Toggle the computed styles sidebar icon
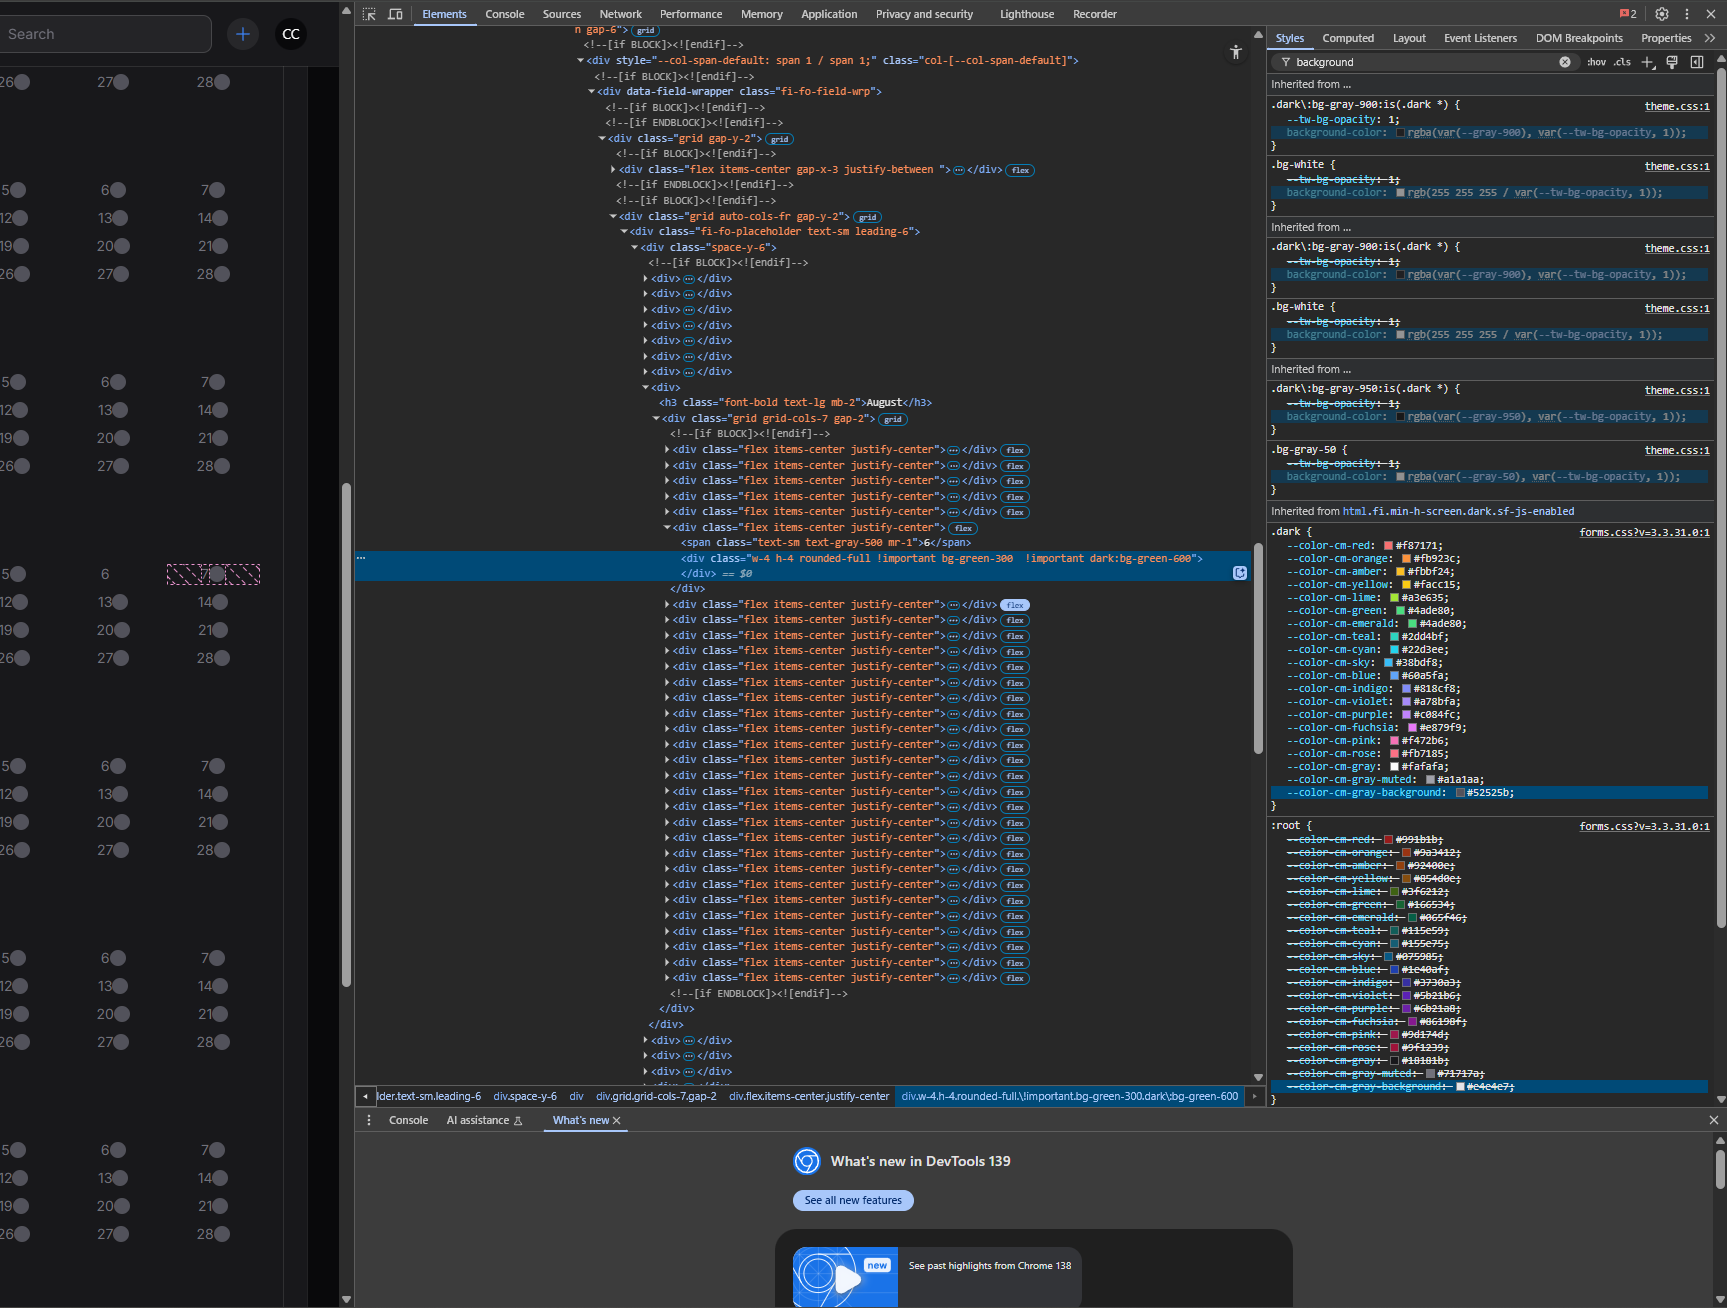The image size is (1727, 1308). (1697, 62)
